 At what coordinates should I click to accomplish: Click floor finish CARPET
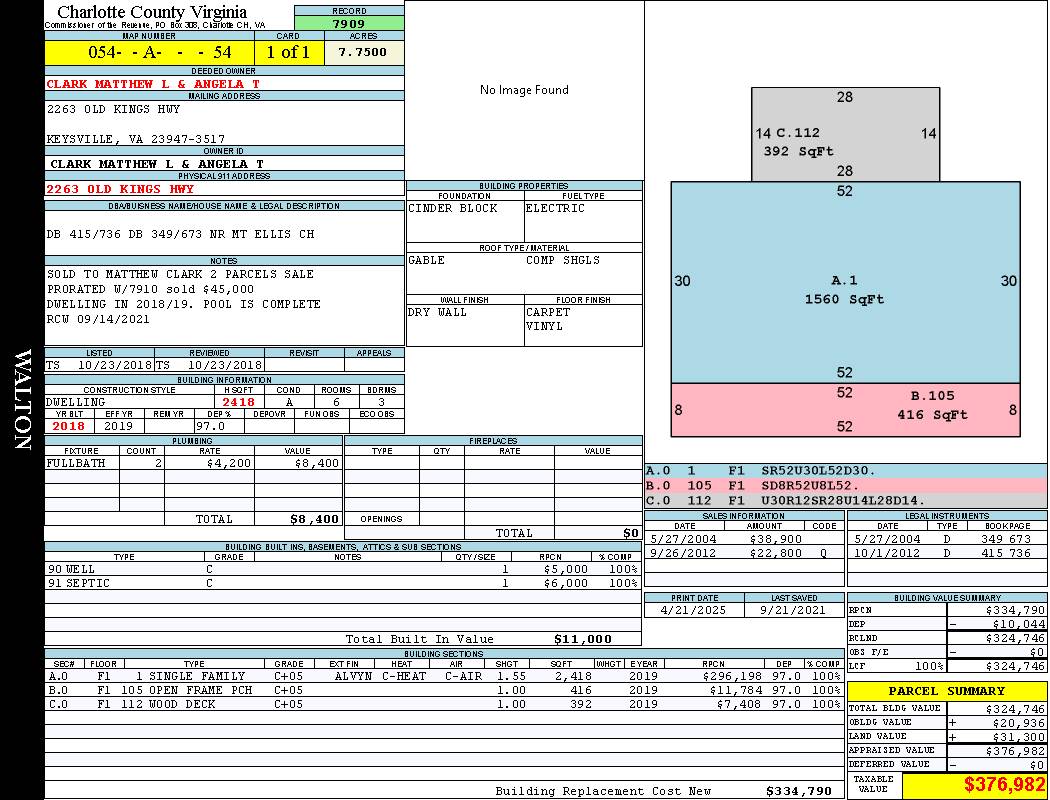point(548,312)
